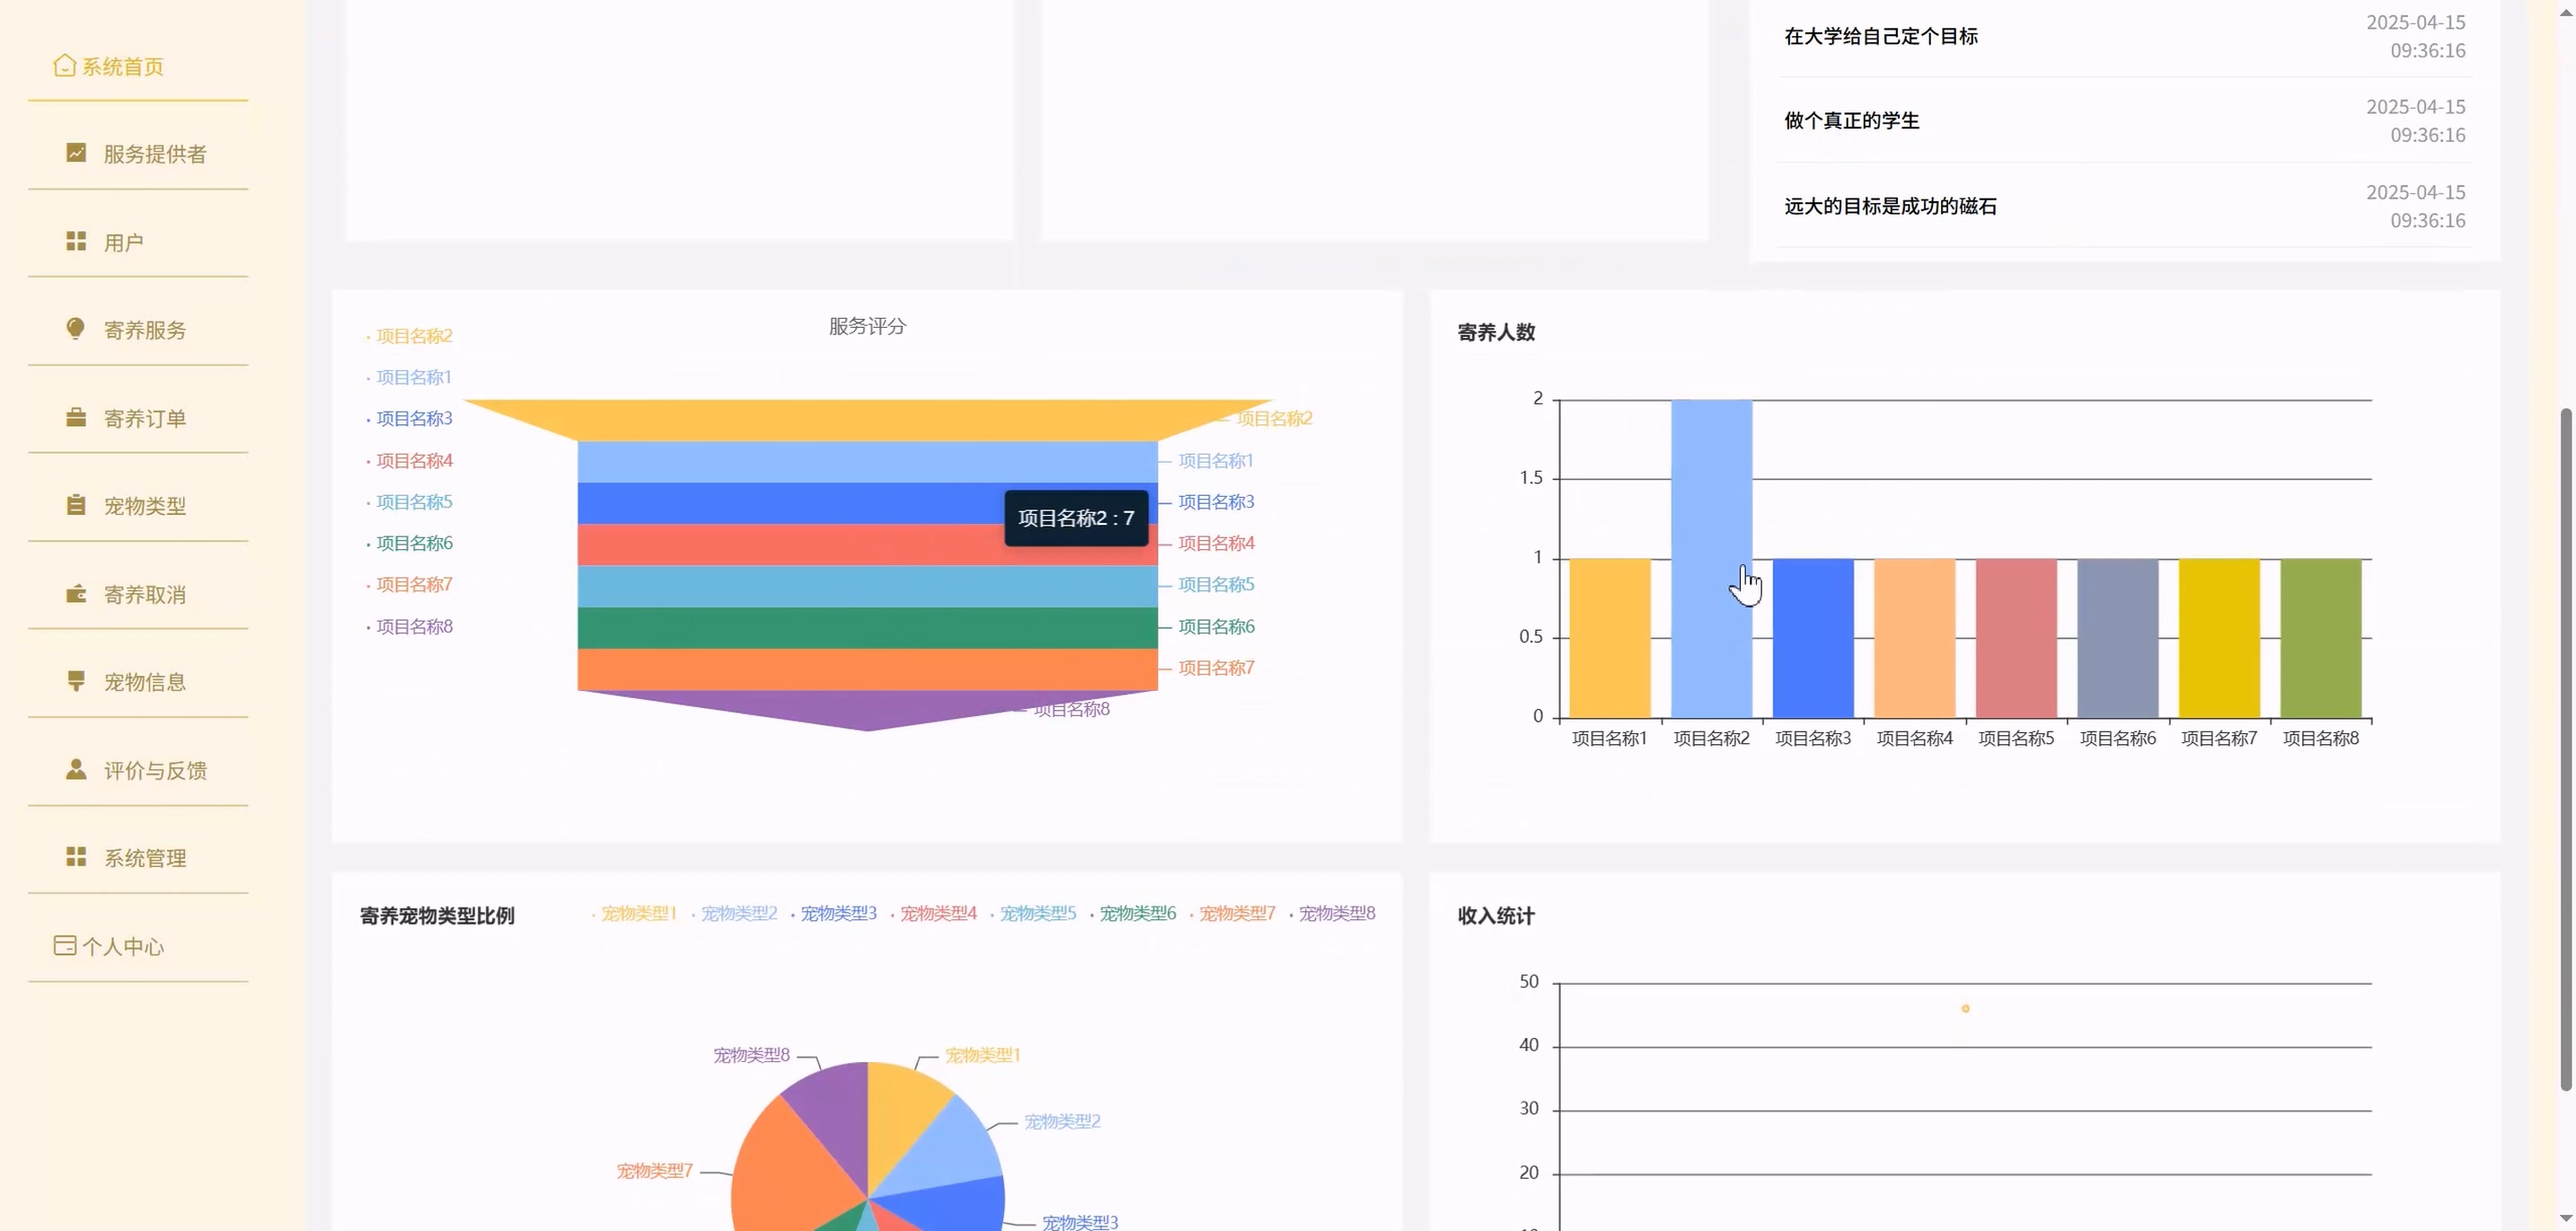Click the home icon beside 系统首页
The width and height of the screenshot is (2576, 1231).
(x=64, y=66)
